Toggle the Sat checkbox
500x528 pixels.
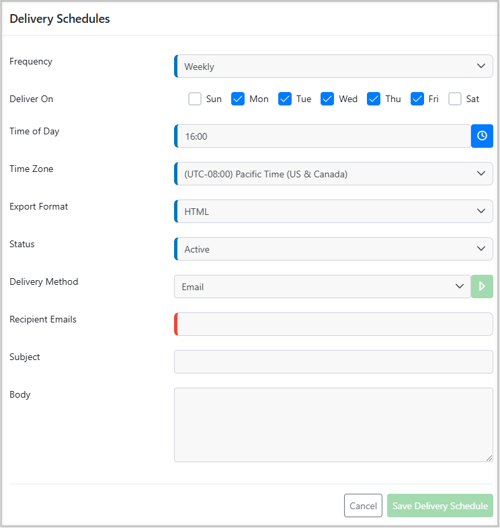(455, 99)
